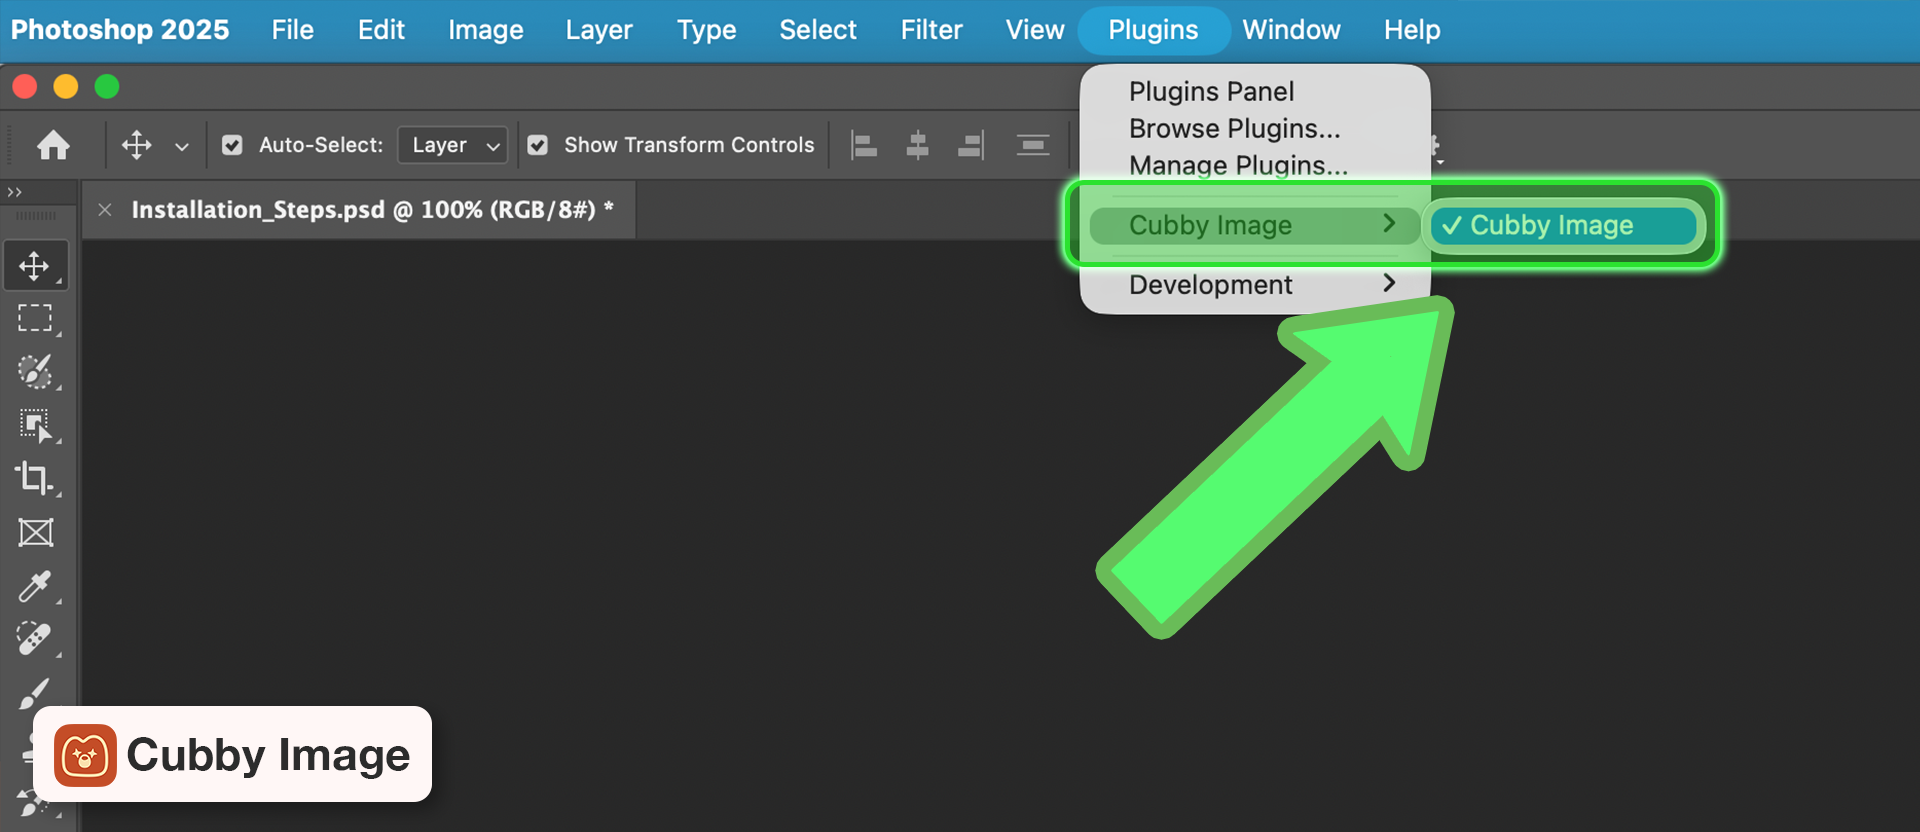Choose Plugins Panel menu entry

[x=1211, y=91]
